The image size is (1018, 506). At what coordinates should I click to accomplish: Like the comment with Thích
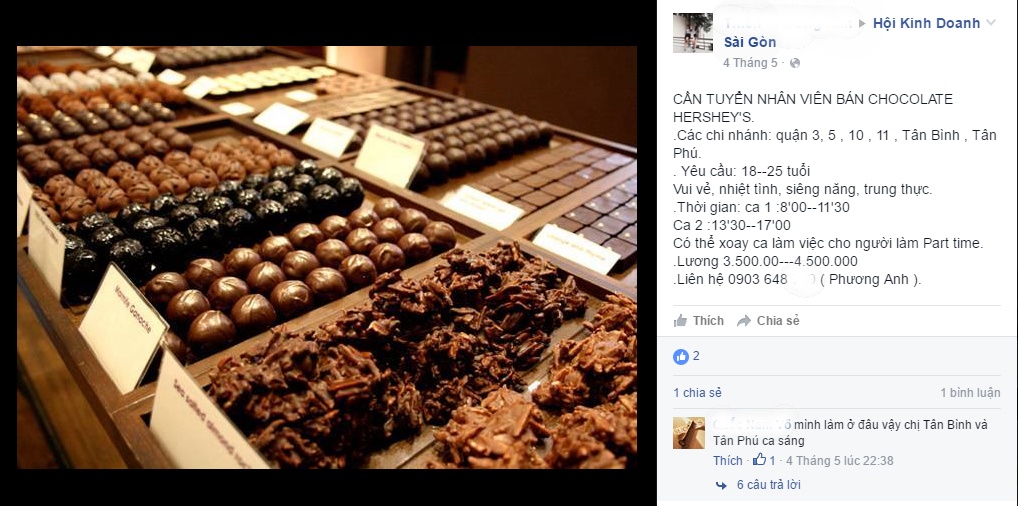[x=727, y=461]
